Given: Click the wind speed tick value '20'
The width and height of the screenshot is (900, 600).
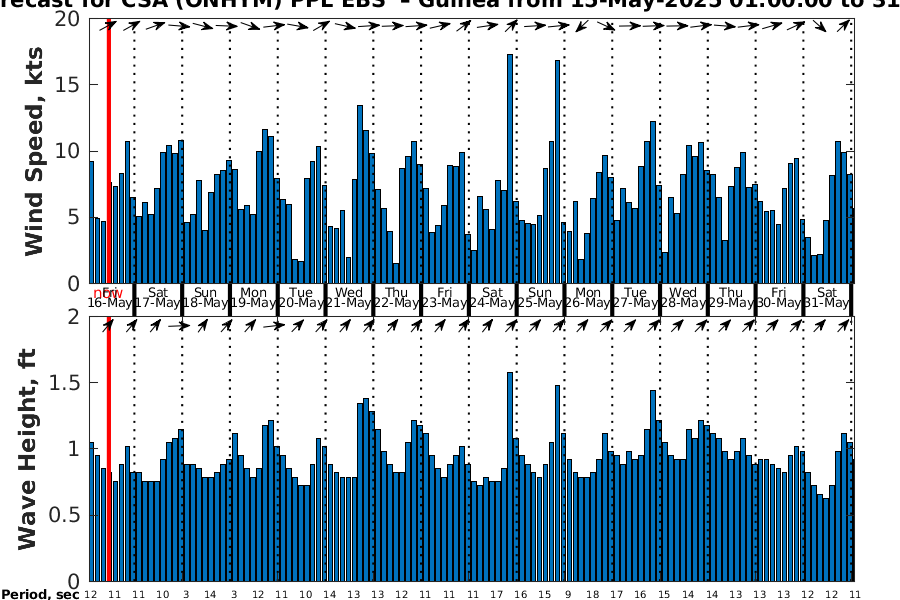Looking at the screenshot, I should pyautogui.click(x=67, y=19).
